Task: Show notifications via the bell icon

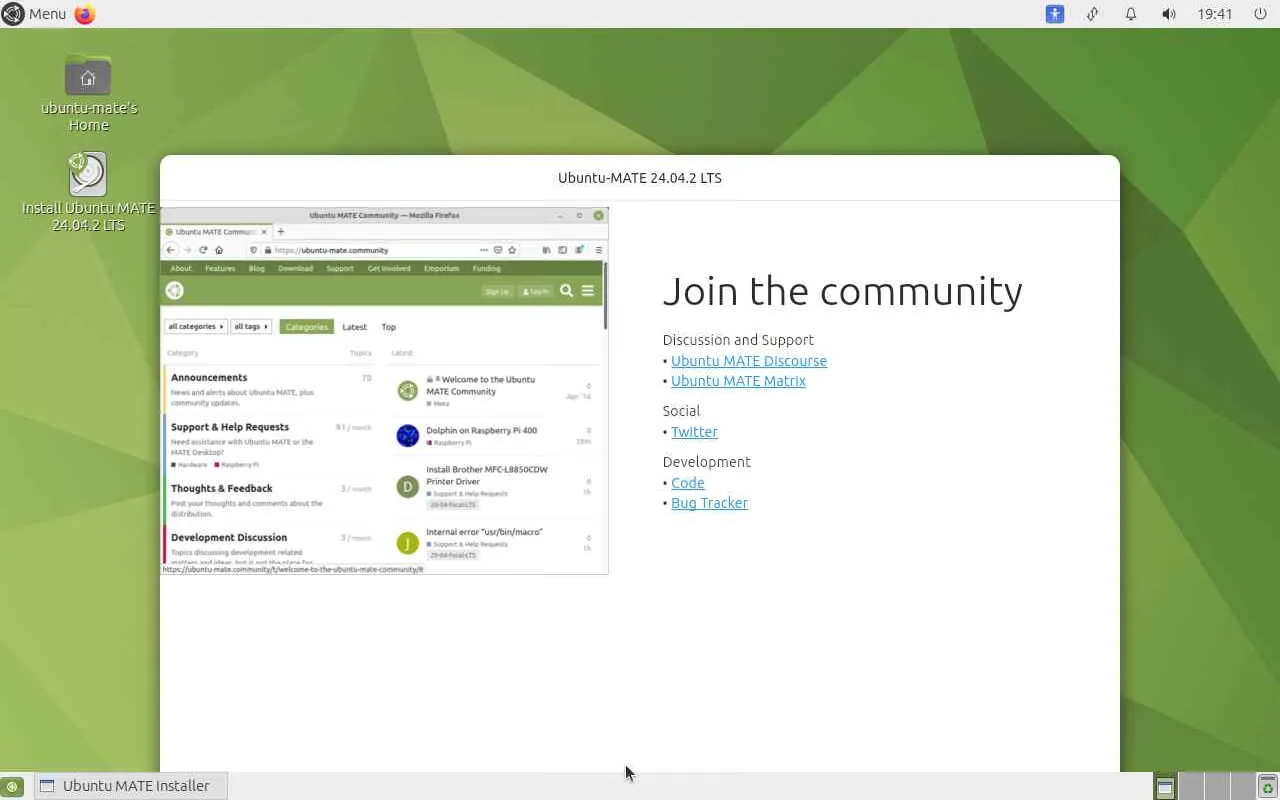Action: pyautogui.click(x=1131, y=14)
